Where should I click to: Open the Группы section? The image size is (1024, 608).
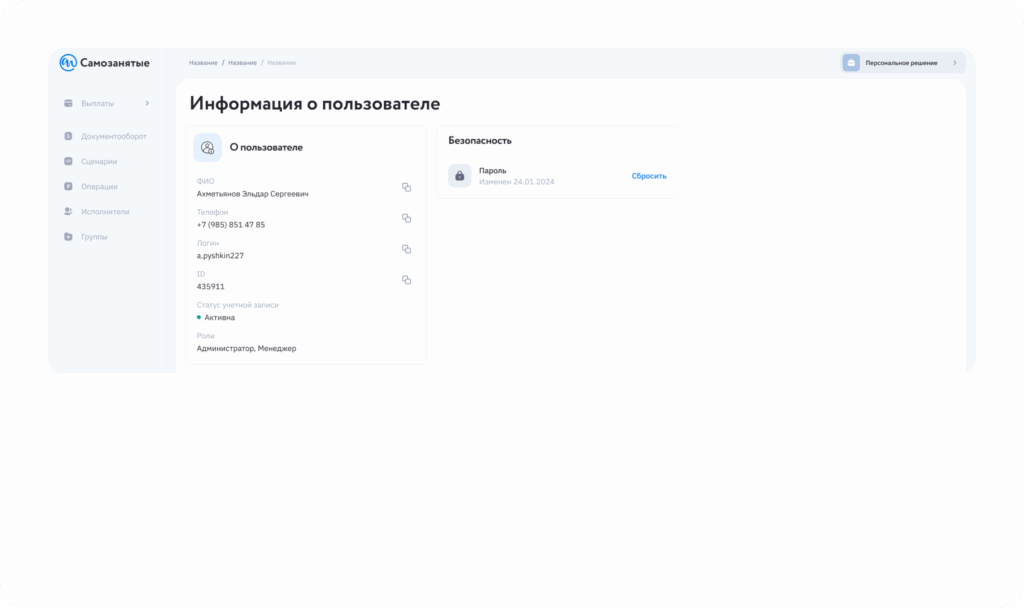(x=94, y=237)
